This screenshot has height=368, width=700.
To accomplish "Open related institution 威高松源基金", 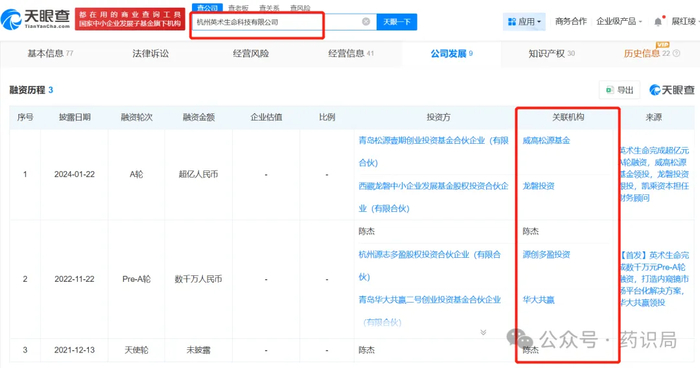I will pyautogui.click(x=546, y=140).
